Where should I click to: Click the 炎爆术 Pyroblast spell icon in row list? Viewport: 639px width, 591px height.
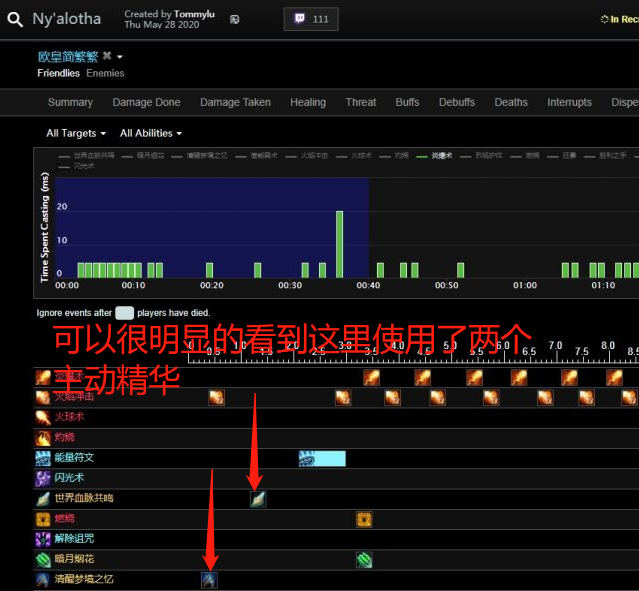coord(43,377)
